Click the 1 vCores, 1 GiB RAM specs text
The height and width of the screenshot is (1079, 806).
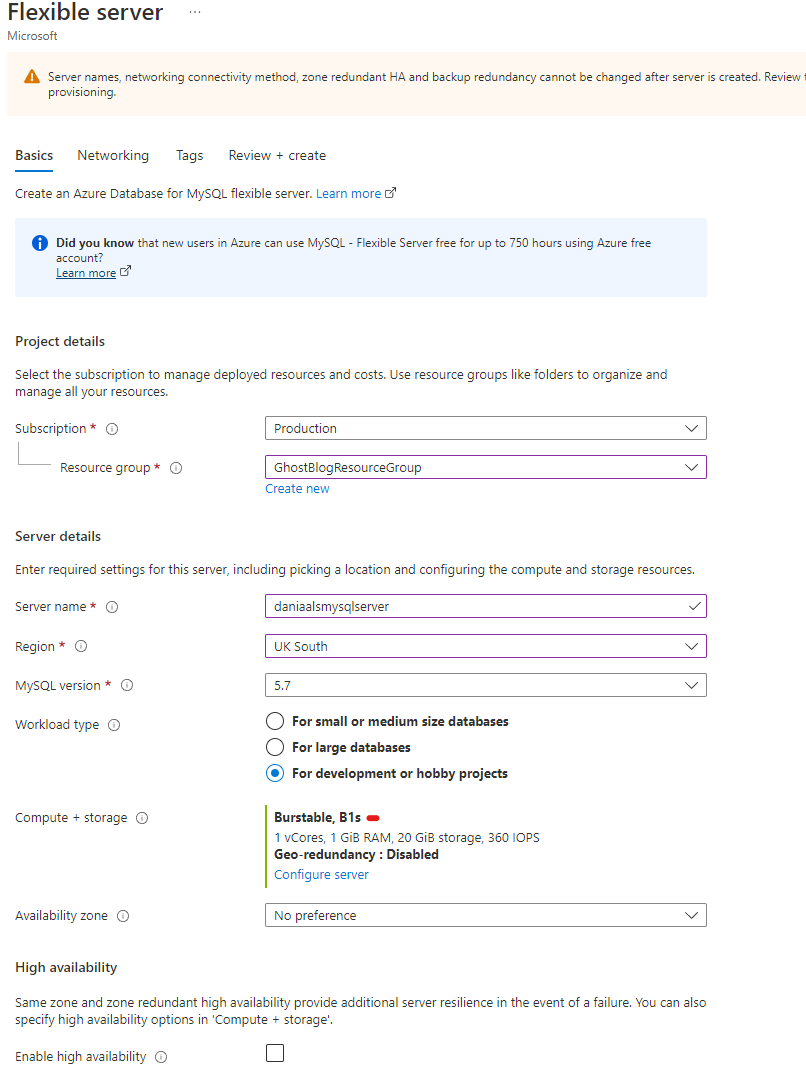tap(407, 837)
